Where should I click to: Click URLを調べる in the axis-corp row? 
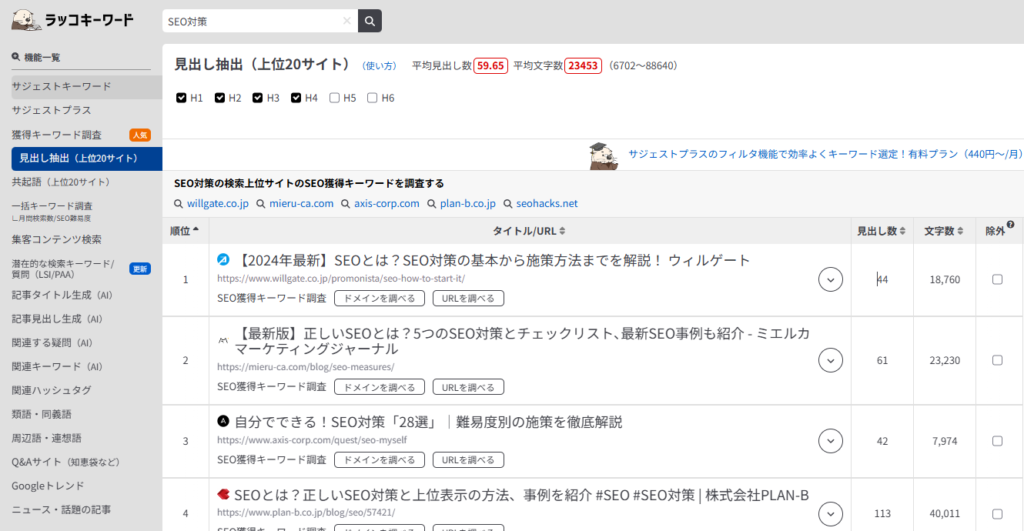tap(468, 460)
